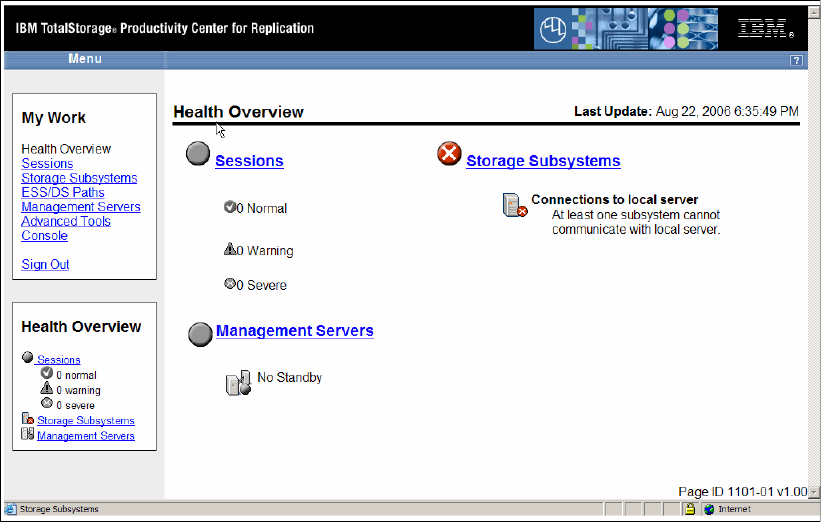Open the main Sessions heading link

pyautogui.click(x=249, y=161)
